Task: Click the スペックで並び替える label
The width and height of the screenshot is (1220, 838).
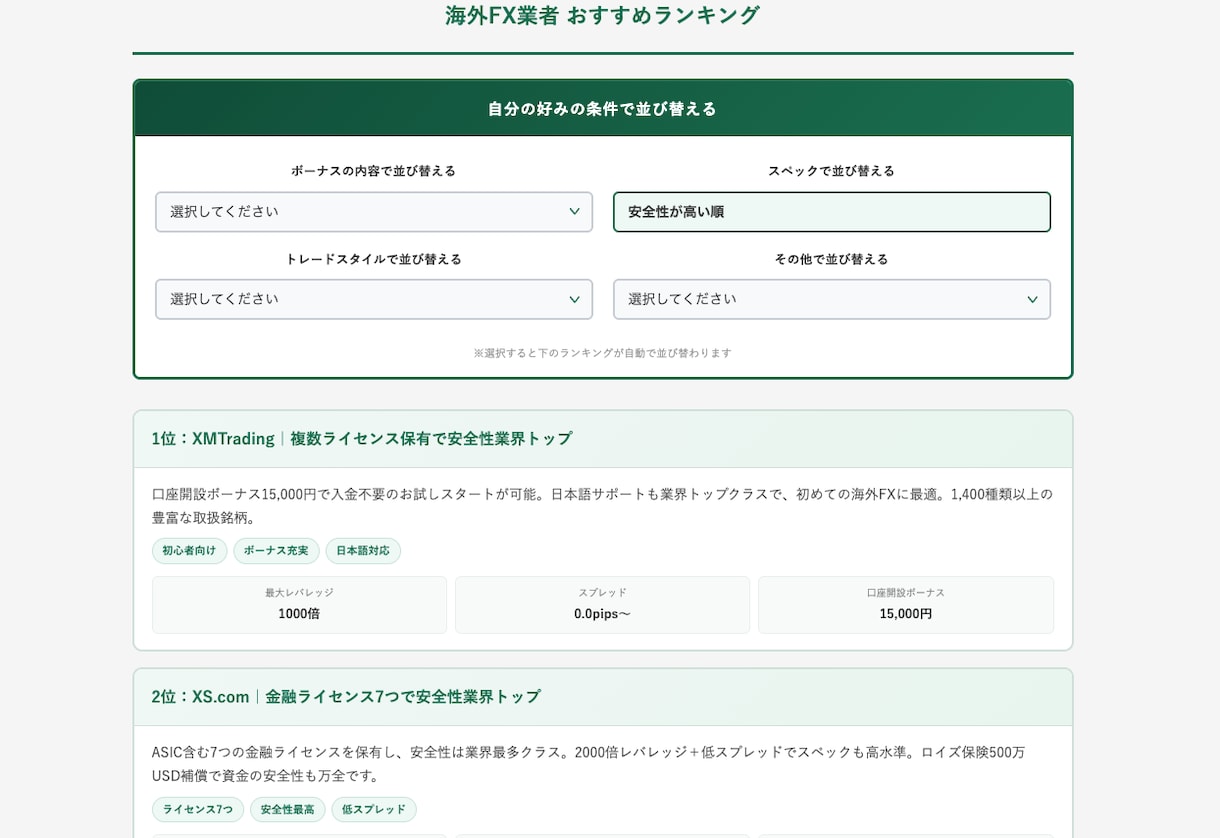Action: tap(832, 171)
